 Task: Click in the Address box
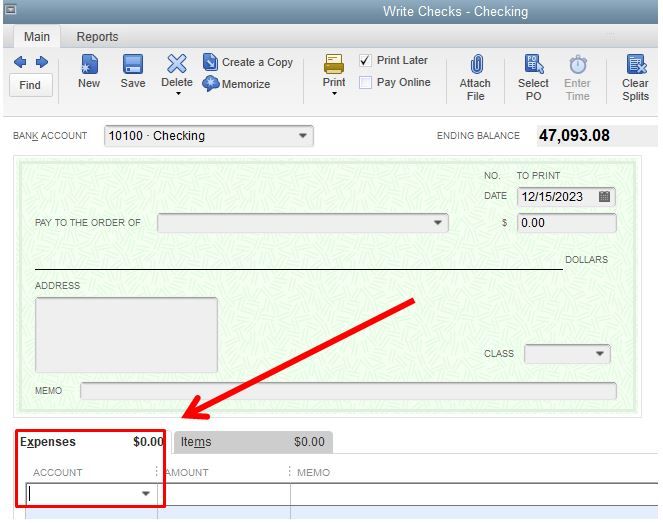pyautogui.click(x=126, y=335)
